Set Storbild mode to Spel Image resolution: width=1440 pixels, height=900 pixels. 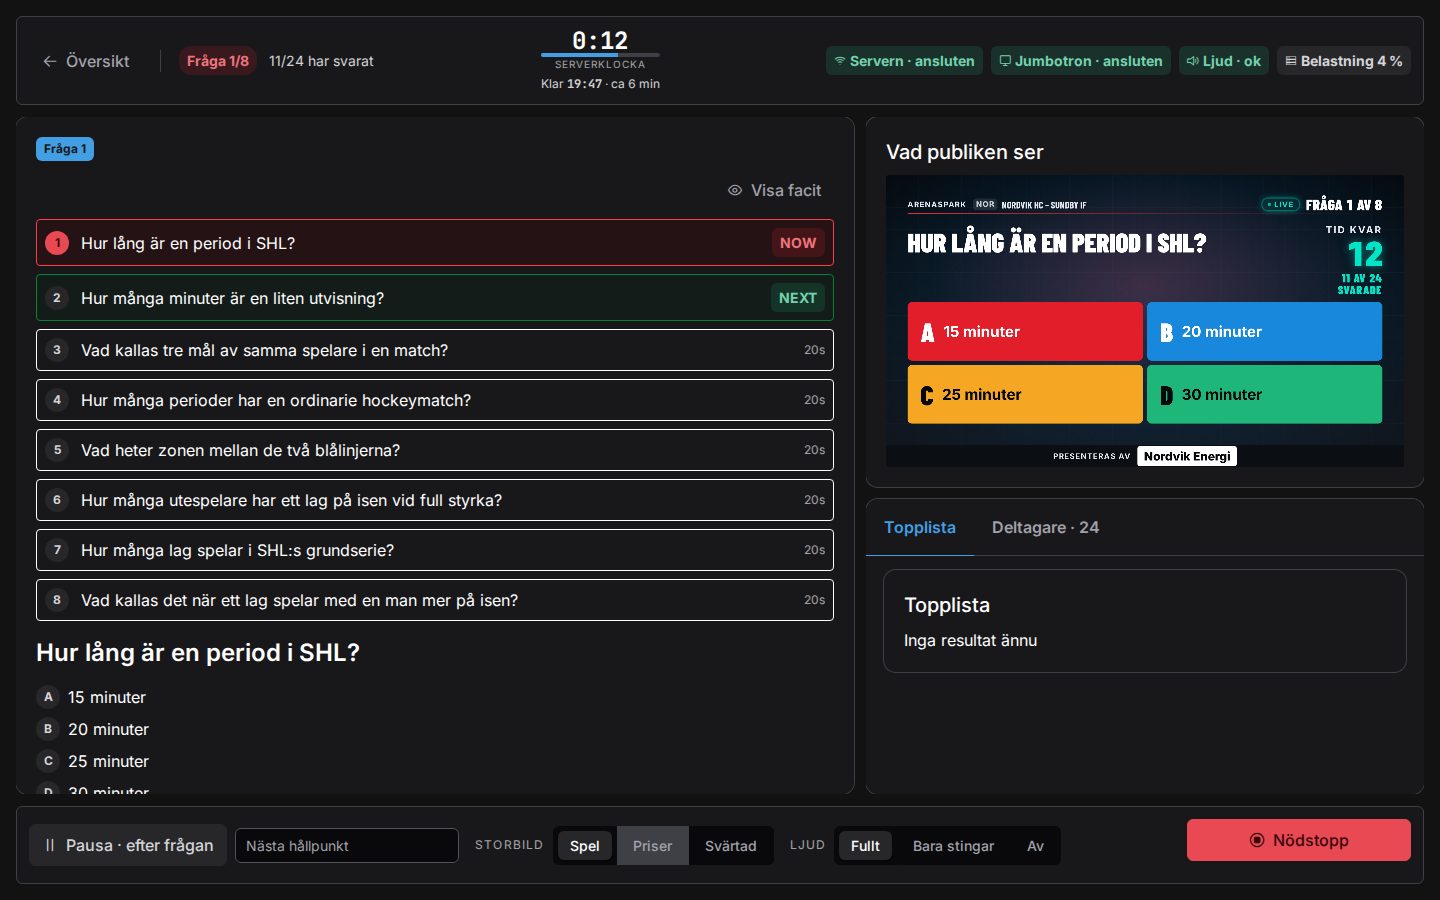tap(585, 846)
